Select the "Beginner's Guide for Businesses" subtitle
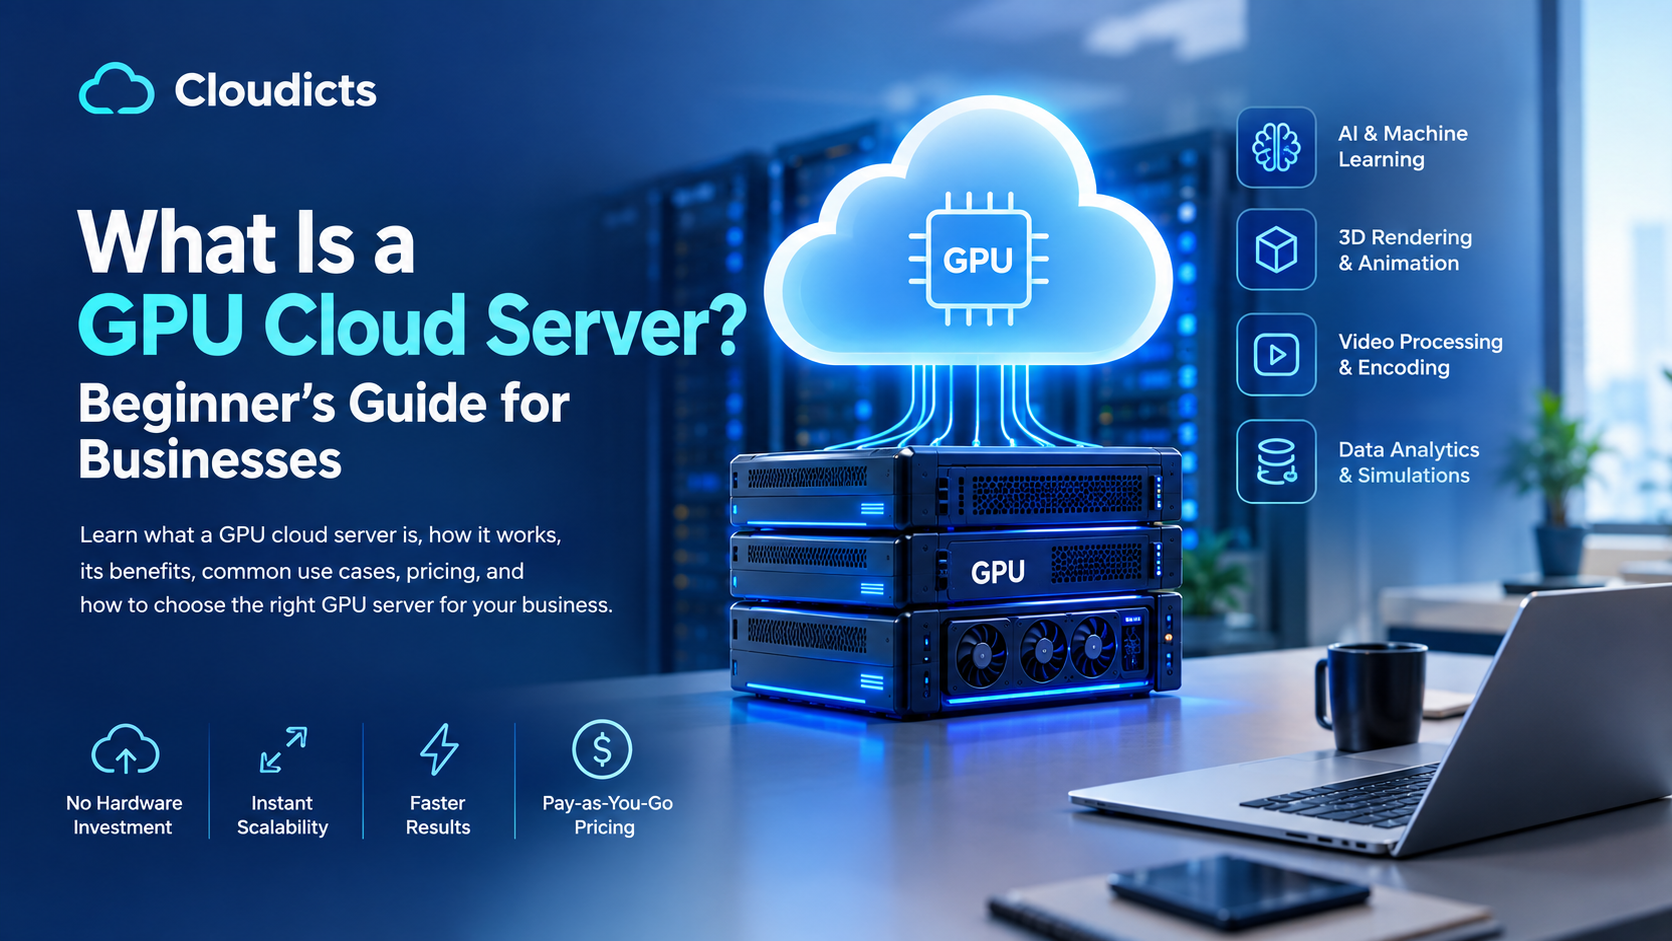 [324, 431]
